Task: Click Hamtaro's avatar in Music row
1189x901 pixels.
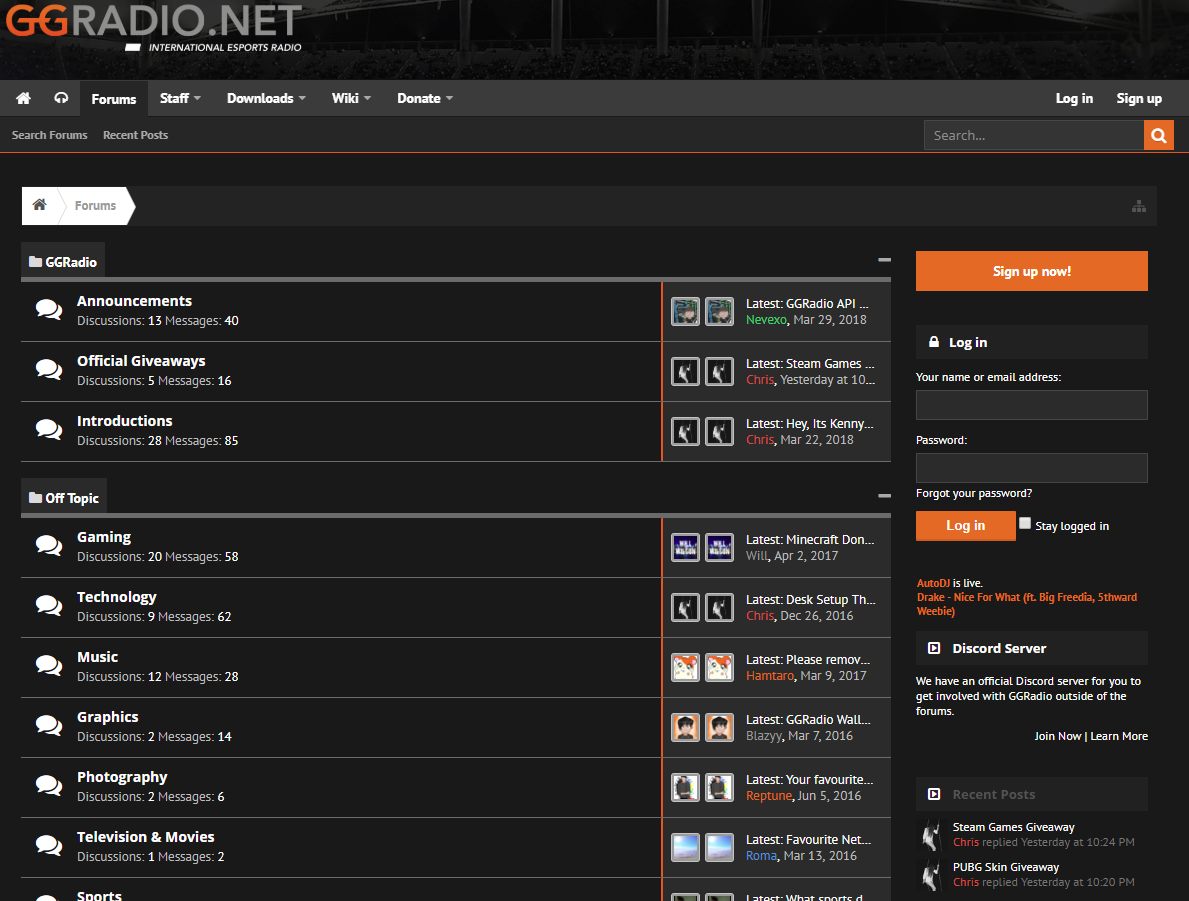Action: click(x=685, y=667)
